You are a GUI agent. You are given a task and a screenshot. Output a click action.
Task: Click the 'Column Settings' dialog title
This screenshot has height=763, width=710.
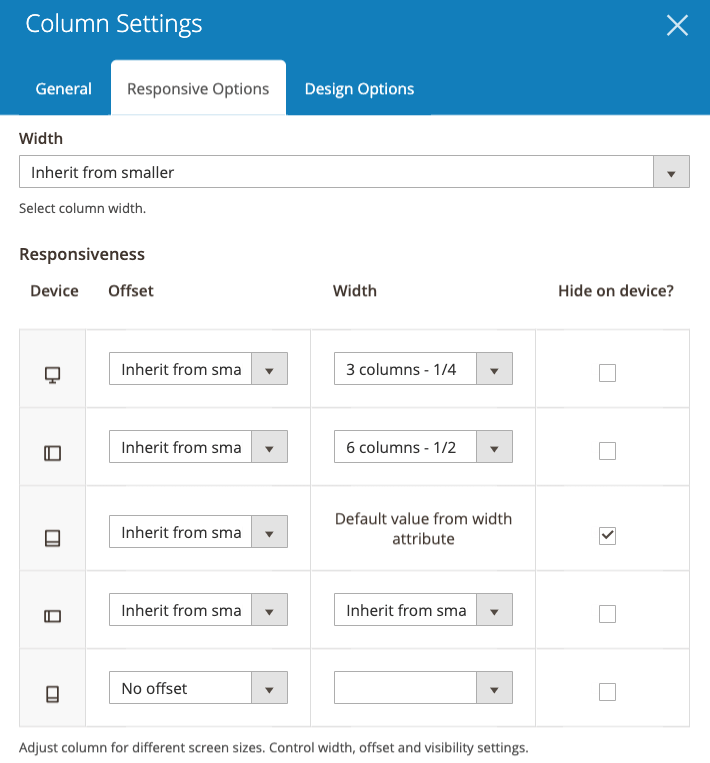click(113, 24)
